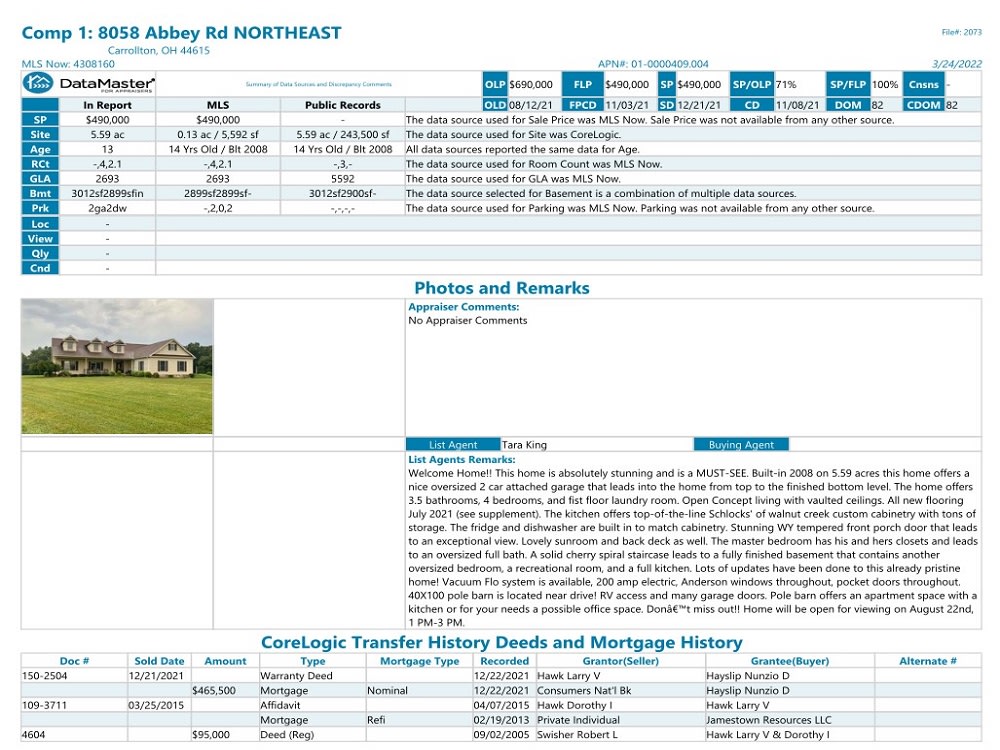Click In Report parking value '2ga2dw'

[107, 208]
